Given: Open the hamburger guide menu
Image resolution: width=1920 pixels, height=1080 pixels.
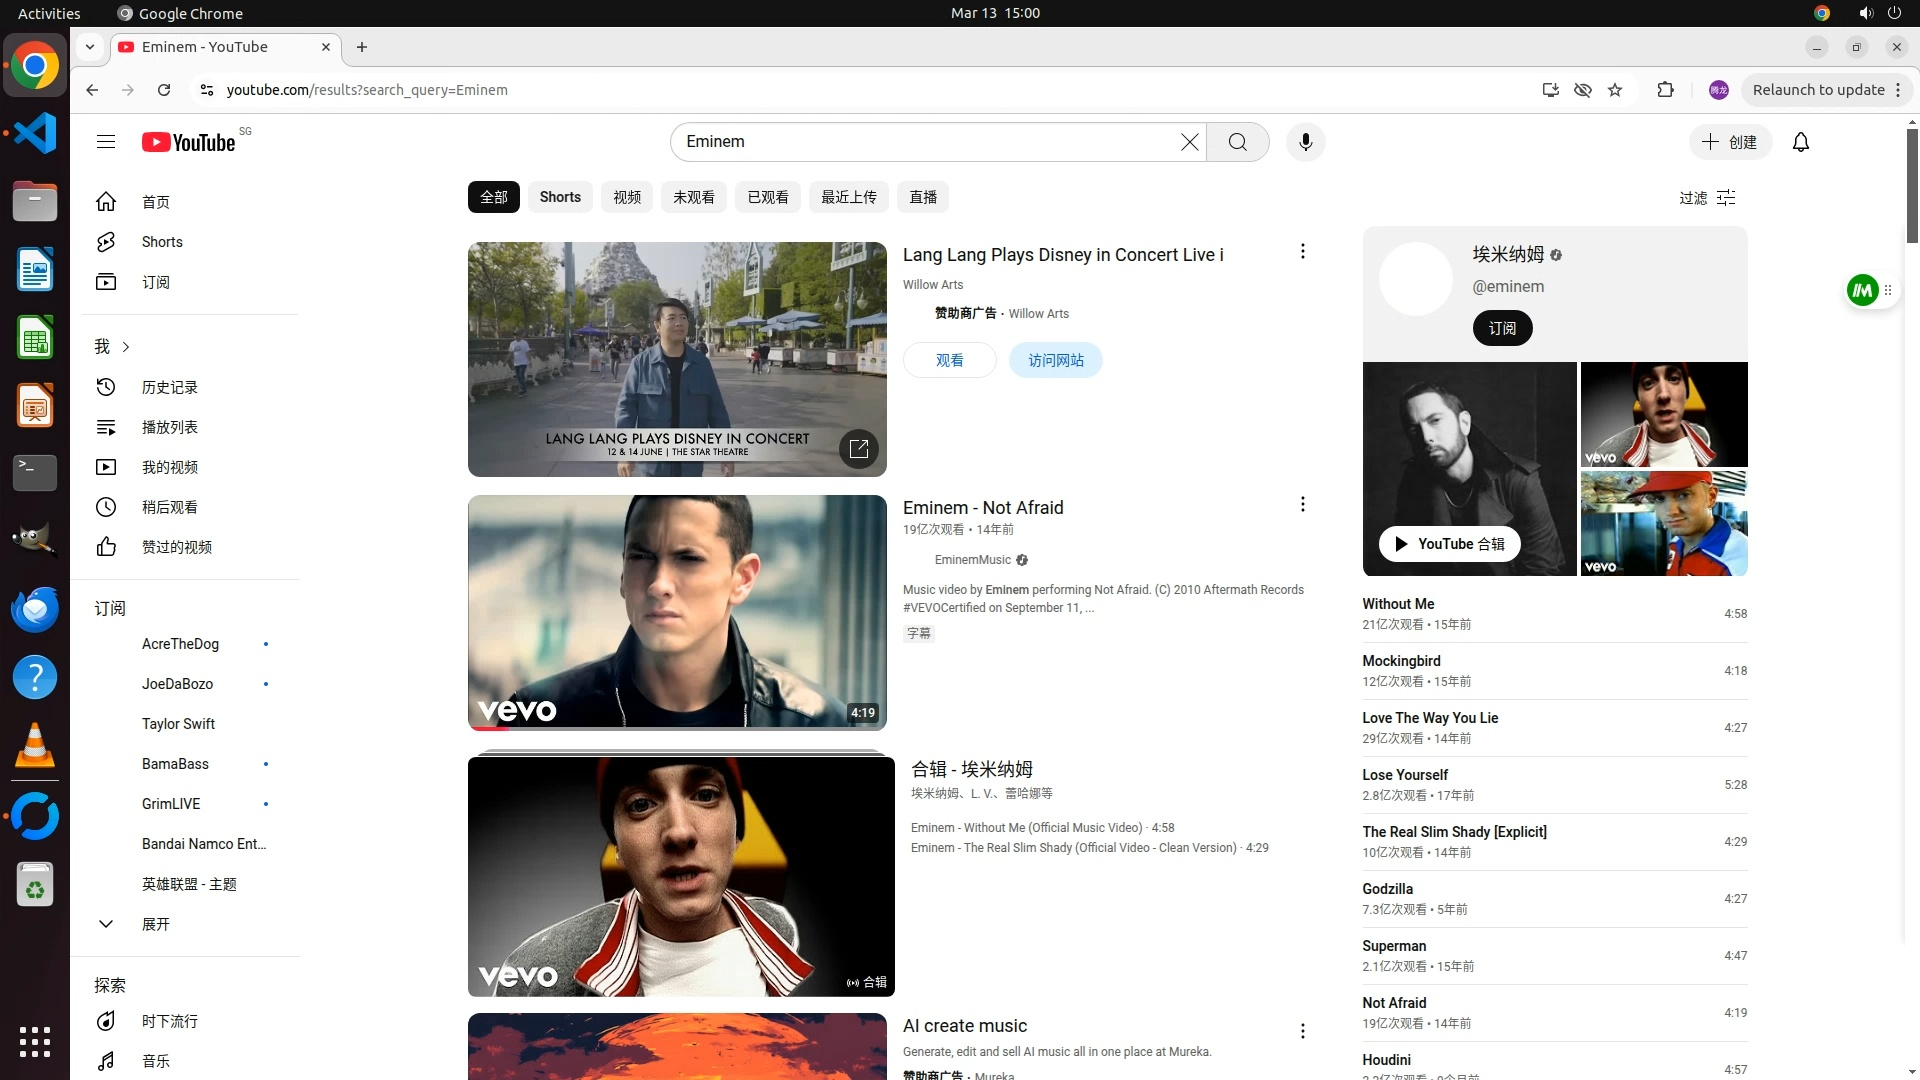Looking at the screenshot, I should click(106, 142).
